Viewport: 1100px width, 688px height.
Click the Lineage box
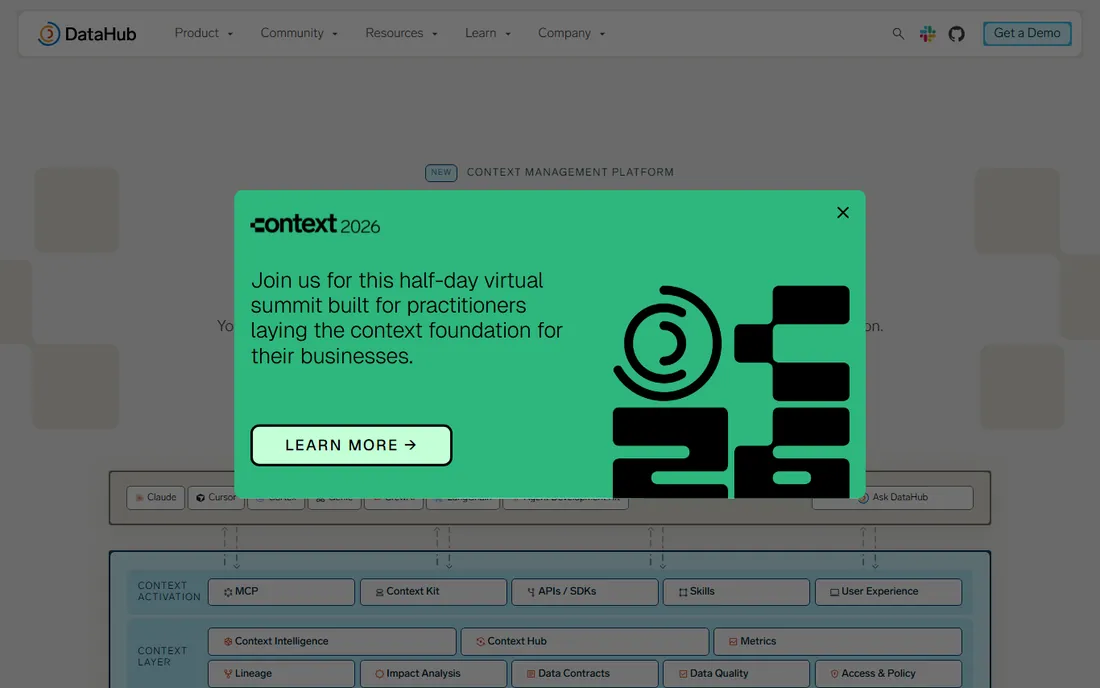pyautogui.click(x=281, y=674)
